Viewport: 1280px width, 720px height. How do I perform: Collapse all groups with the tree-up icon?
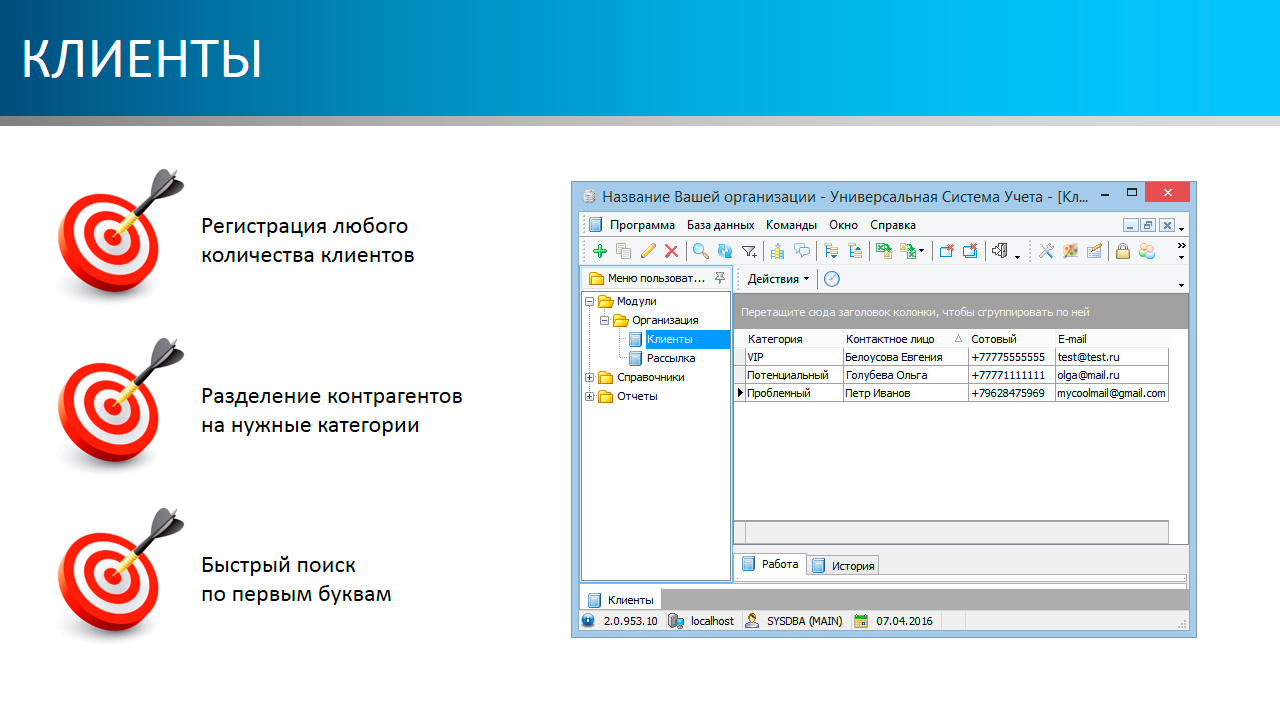855,251
